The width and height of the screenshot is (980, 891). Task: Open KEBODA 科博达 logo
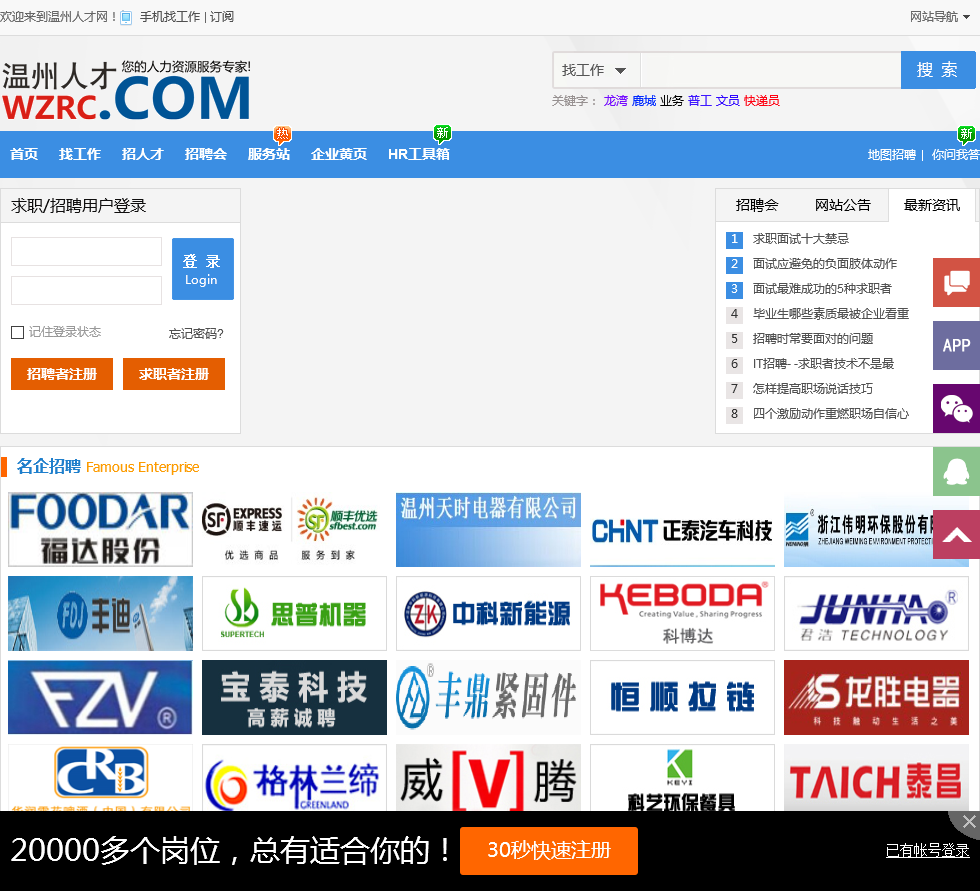[x=682, y=614]
